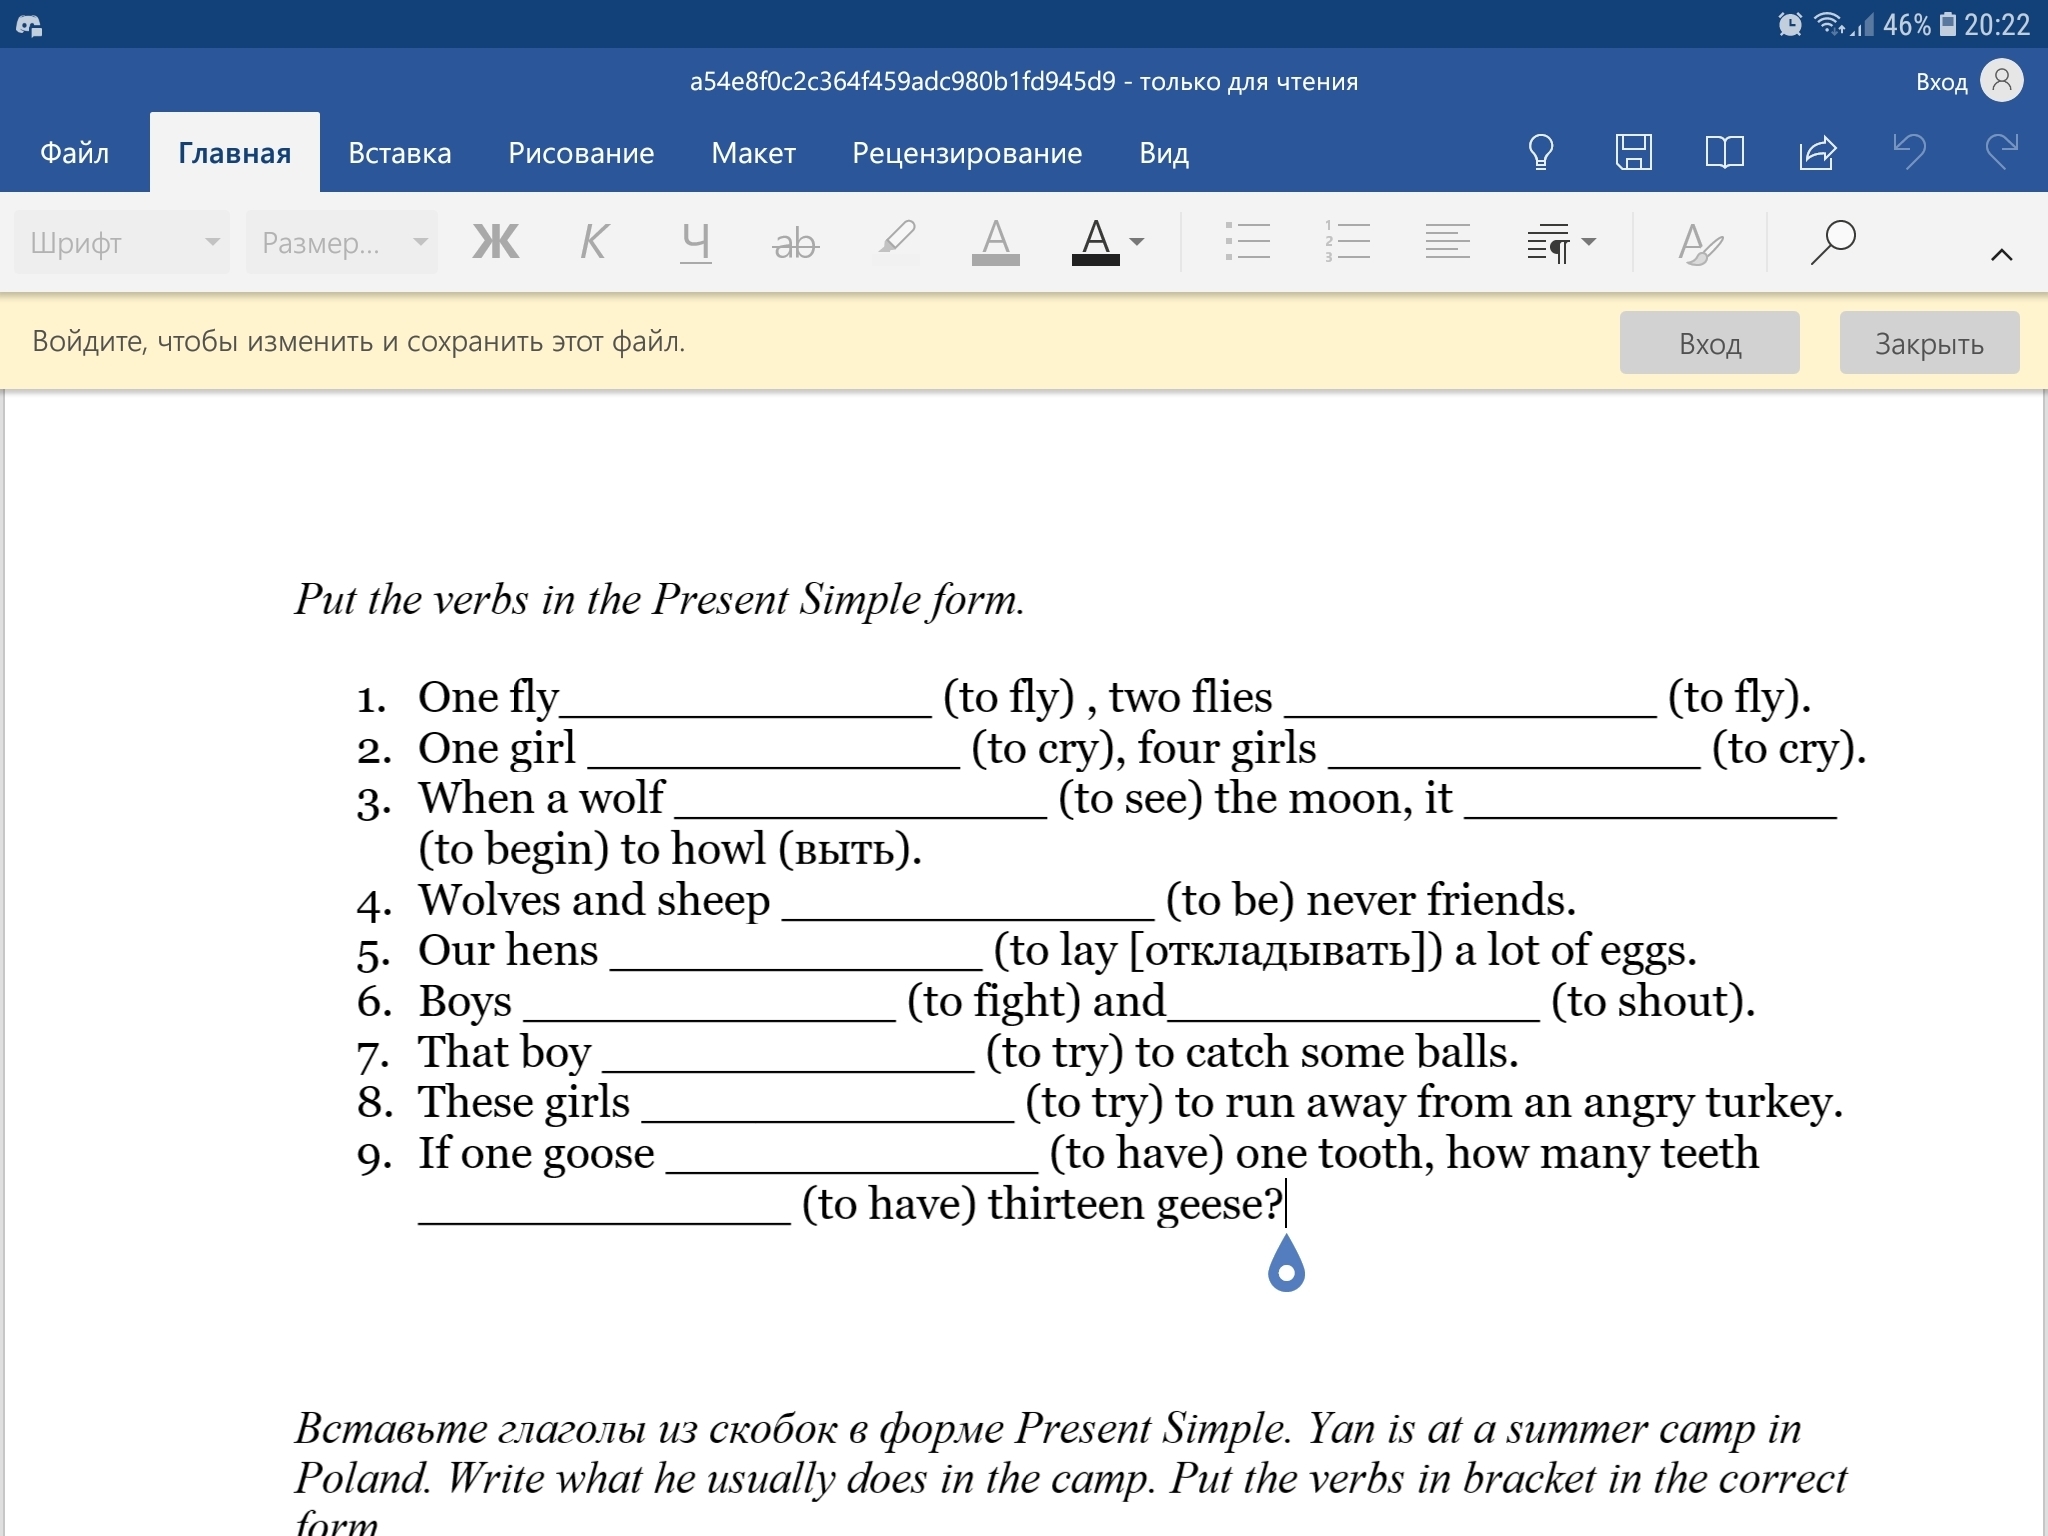
Task: Open the text styles pen icon
Action: pyautogui.click(x=1700, y=242)
